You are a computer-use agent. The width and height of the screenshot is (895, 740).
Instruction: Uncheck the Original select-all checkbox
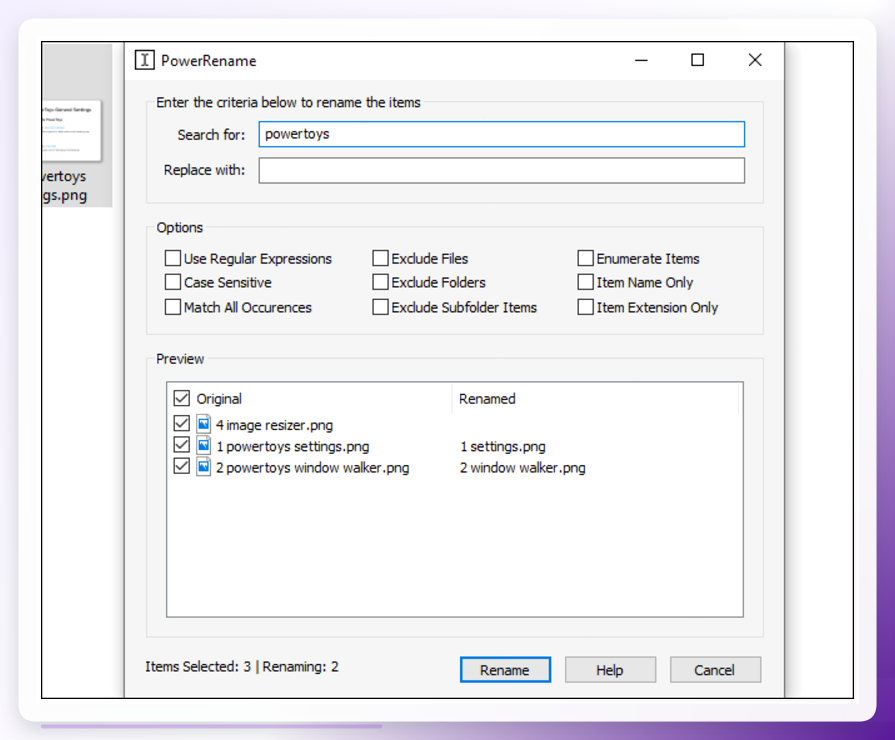click(x=182, y=398)
